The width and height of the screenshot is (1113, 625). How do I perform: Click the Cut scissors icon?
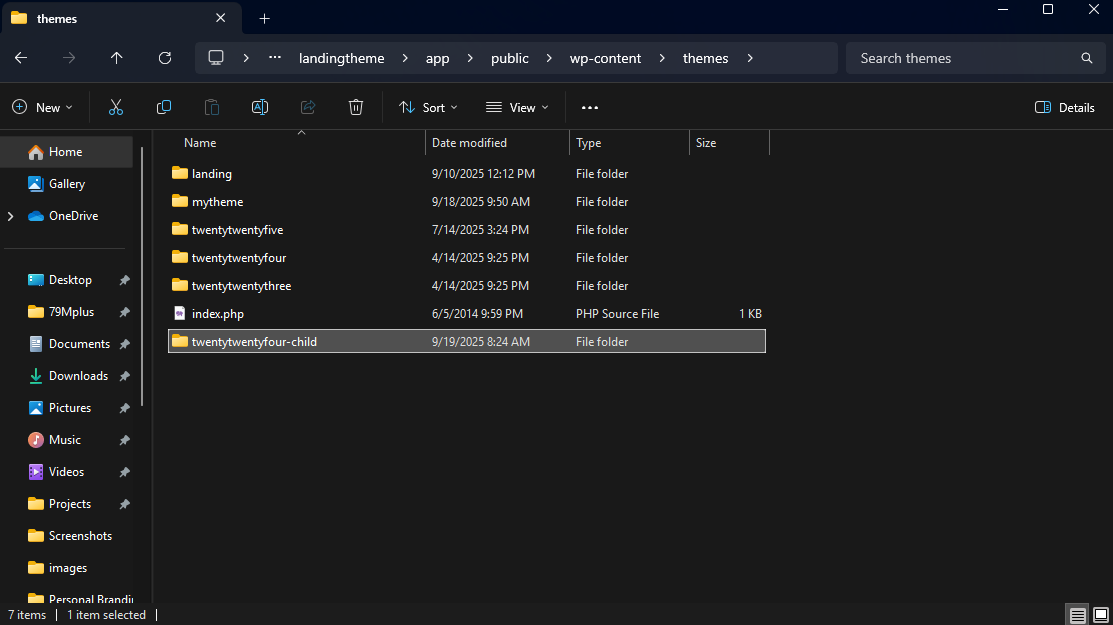[116, 107]
